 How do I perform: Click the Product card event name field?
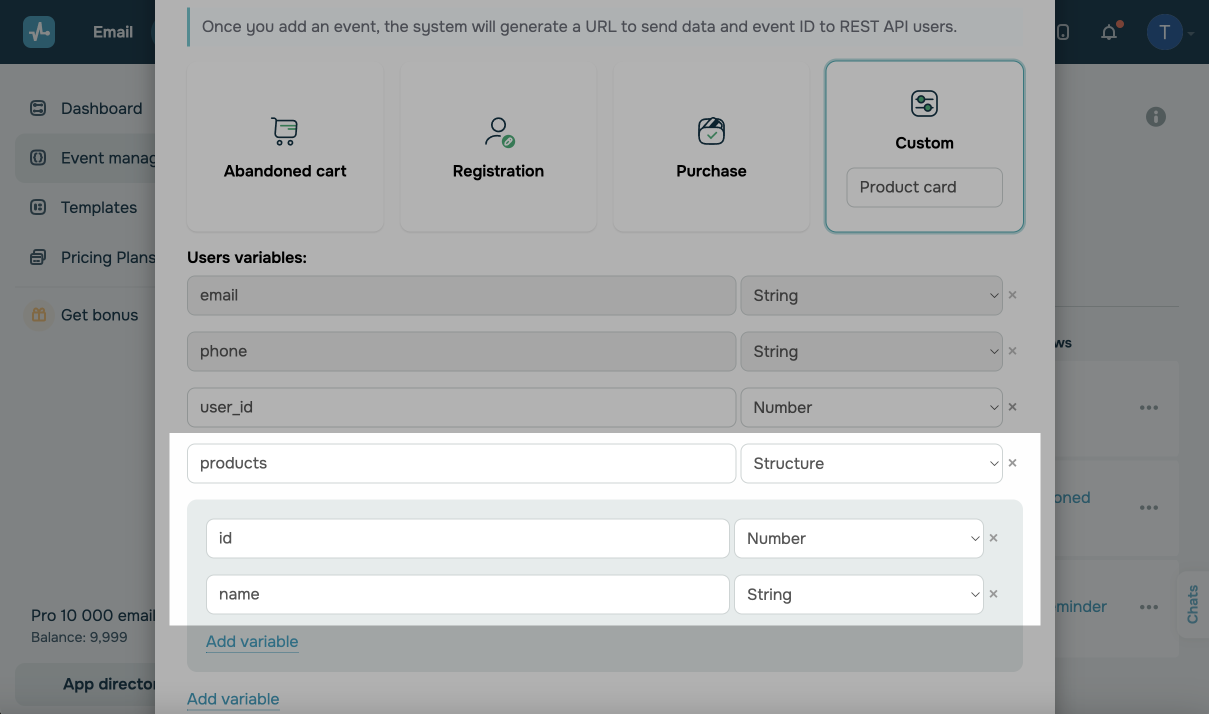(x=924, y=187)
